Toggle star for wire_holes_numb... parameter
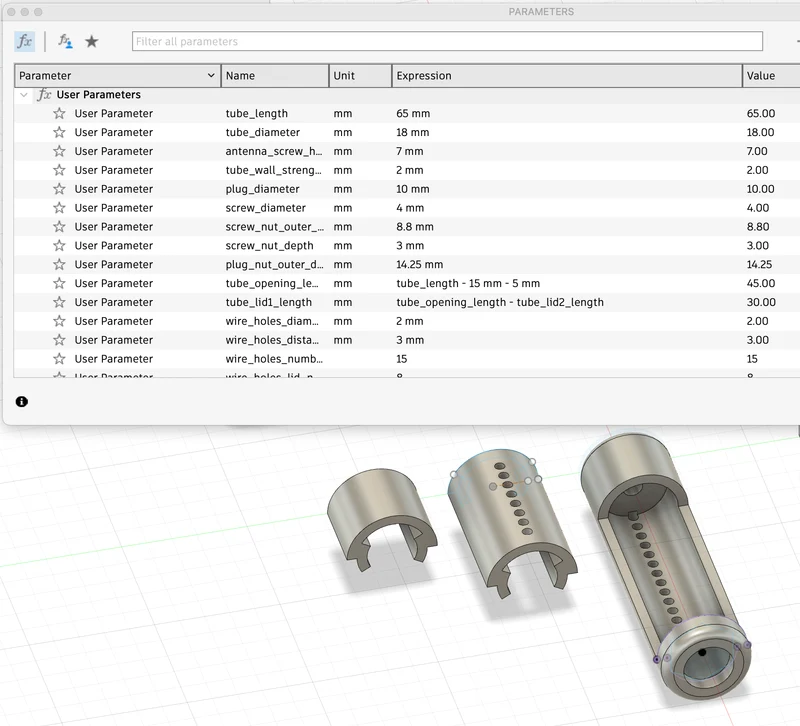This screenshot has width=800, height=726. (59, 359)
